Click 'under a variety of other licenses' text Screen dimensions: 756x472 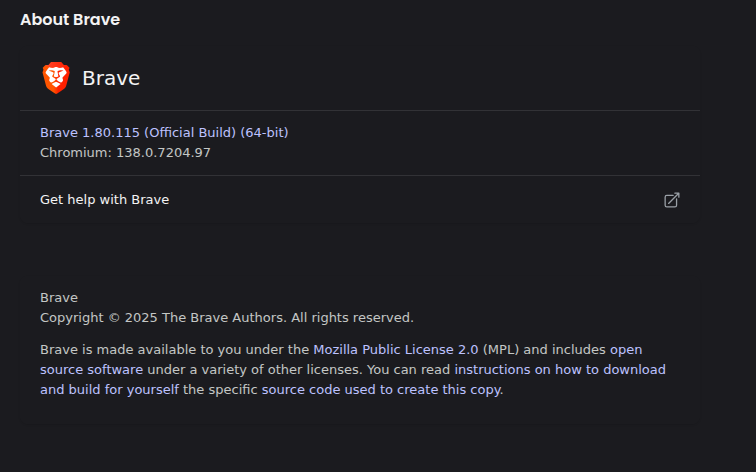point(254,370)
